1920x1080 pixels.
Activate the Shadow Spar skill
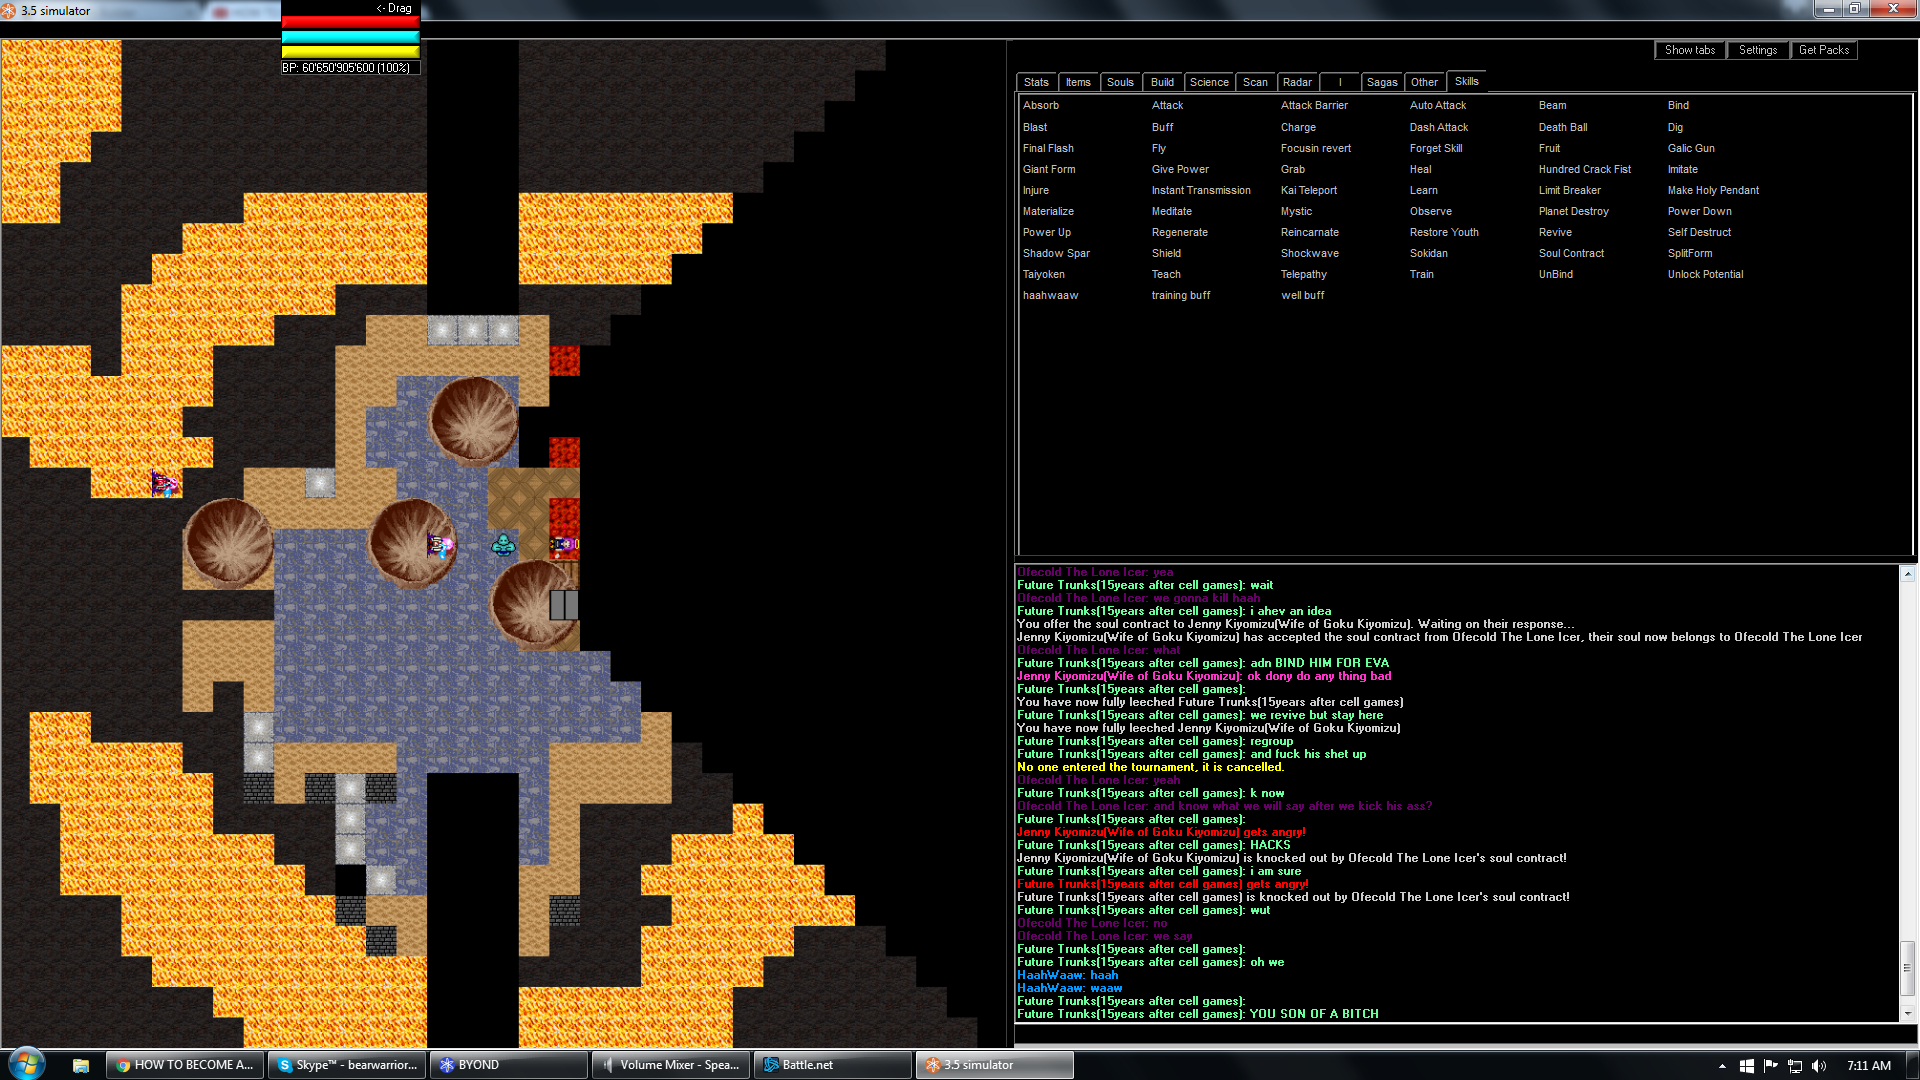(1056, 253)
